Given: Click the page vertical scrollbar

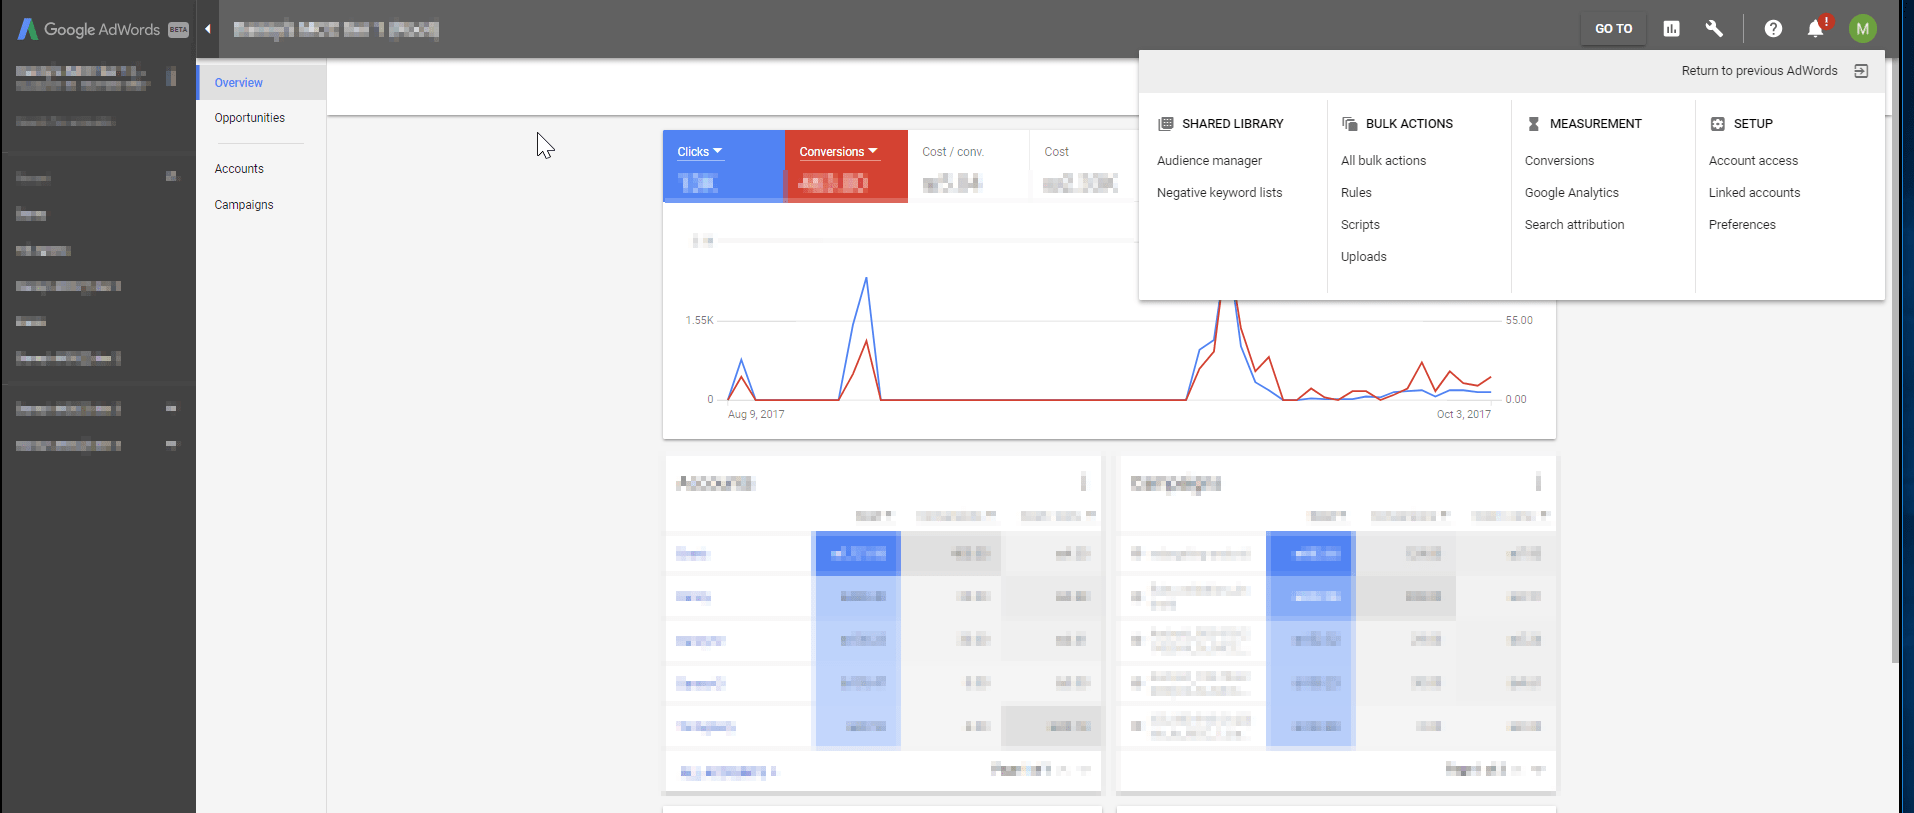Looking at the screenshot, I should point(1895,361).
